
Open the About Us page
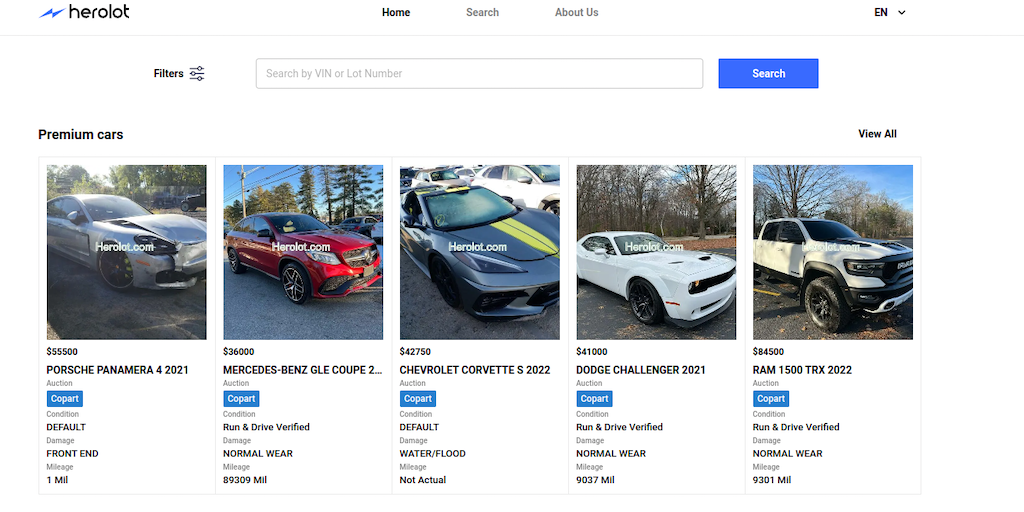coord(577,13)
